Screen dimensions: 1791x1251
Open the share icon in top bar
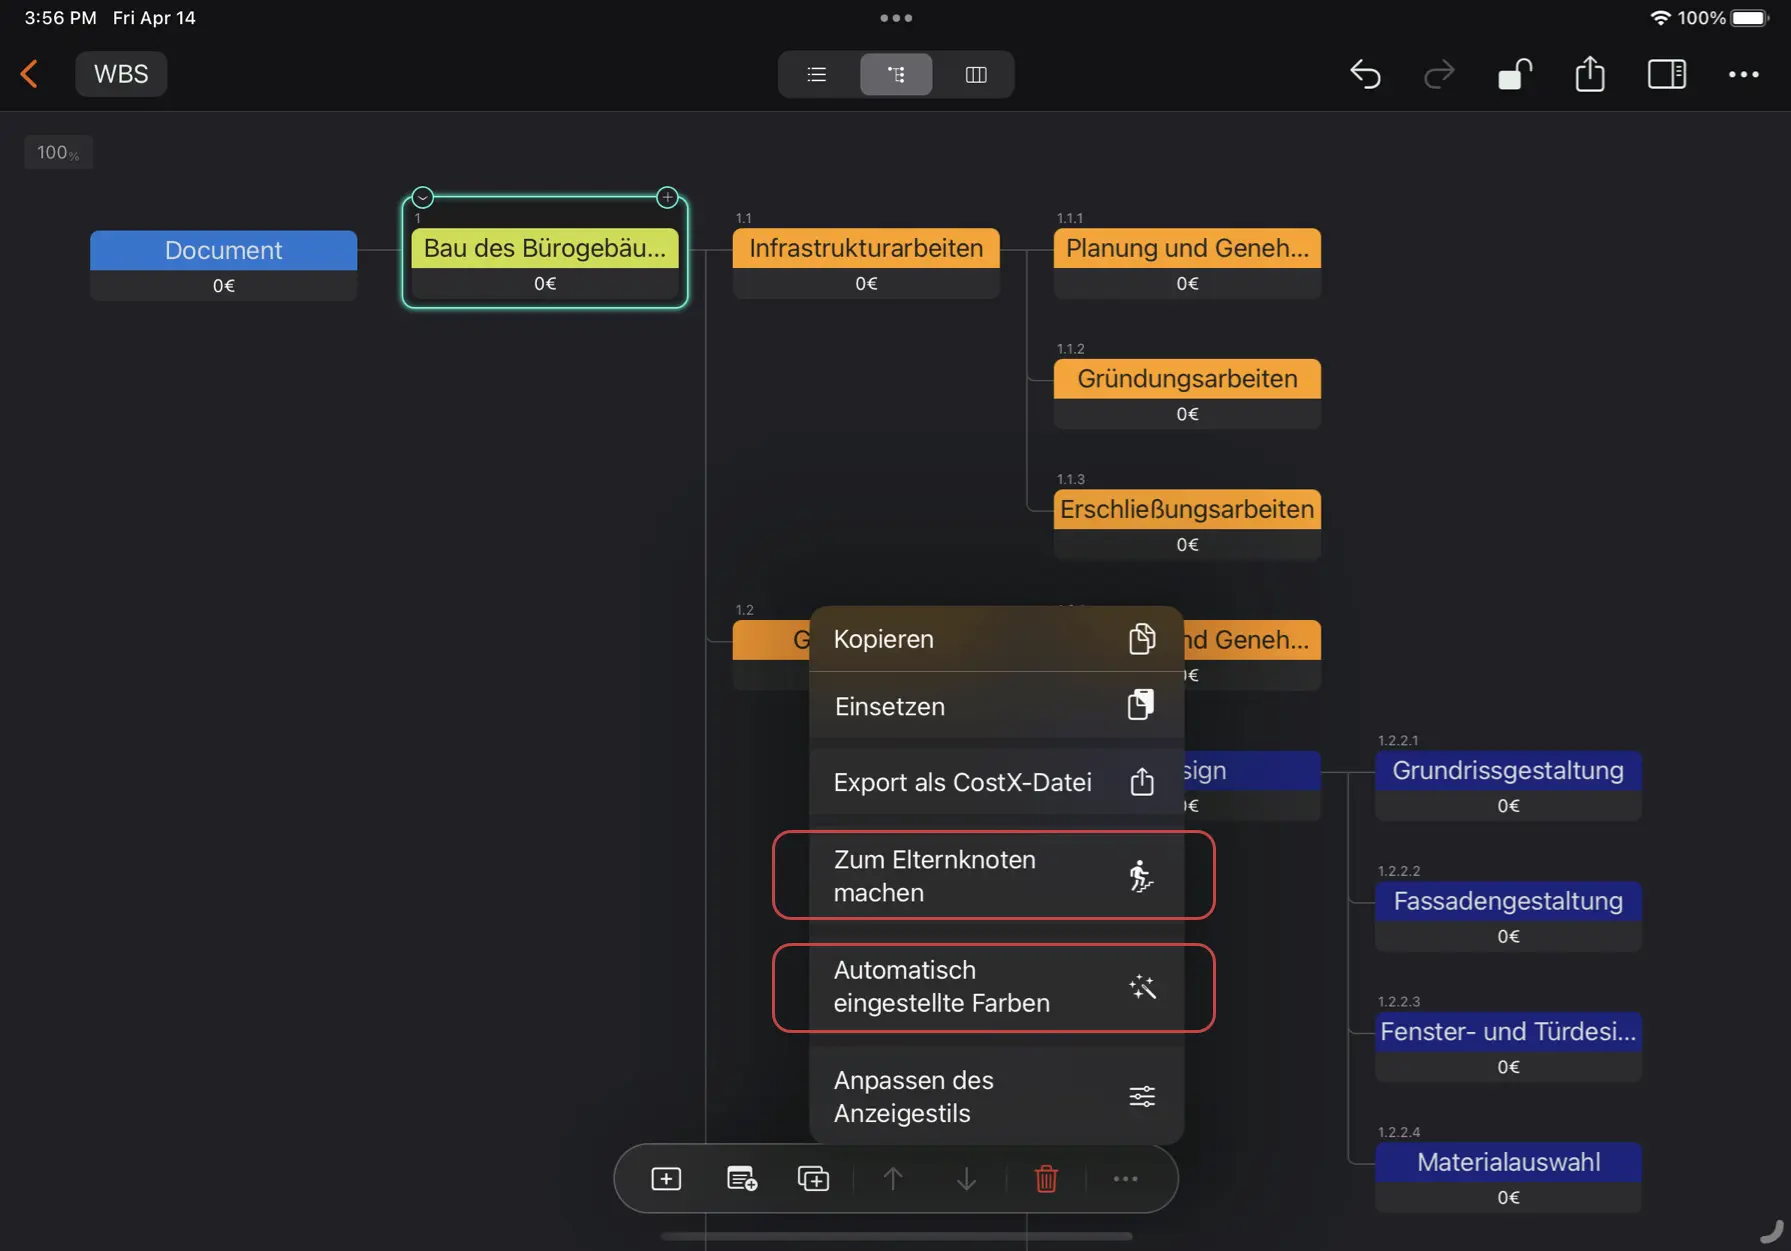(1589, 74)
